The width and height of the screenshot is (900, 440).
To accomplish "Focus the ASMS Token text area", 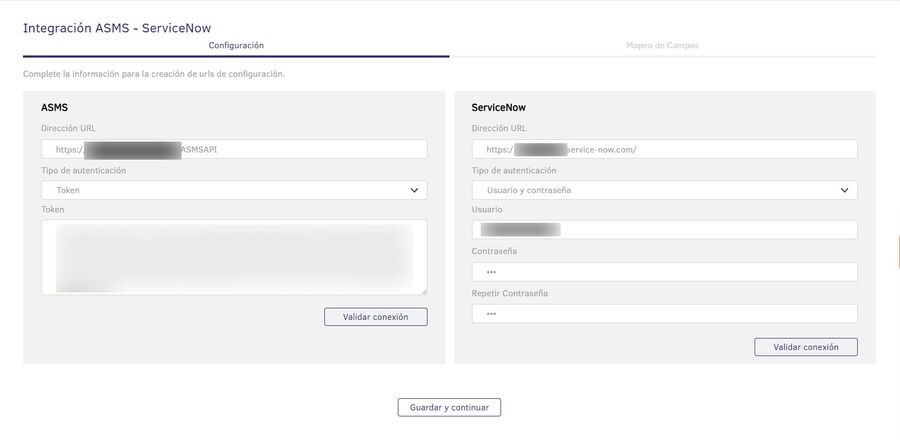I will coord(234,258).
